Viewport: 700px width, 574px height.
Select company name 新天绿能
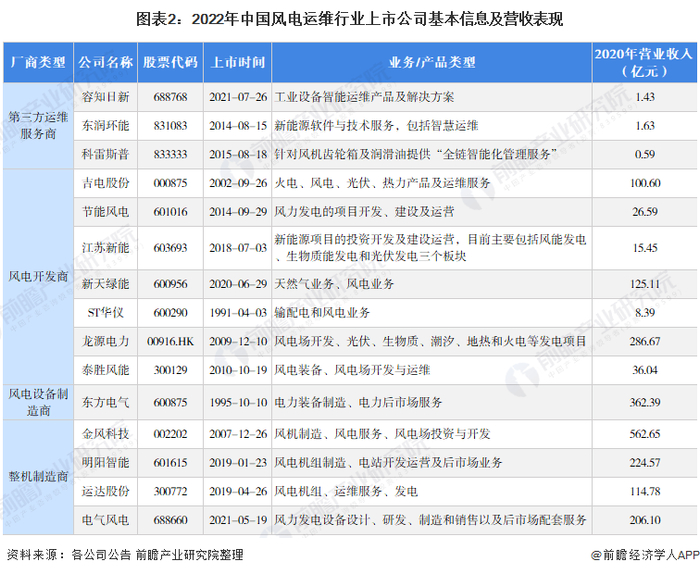[105, 284]
